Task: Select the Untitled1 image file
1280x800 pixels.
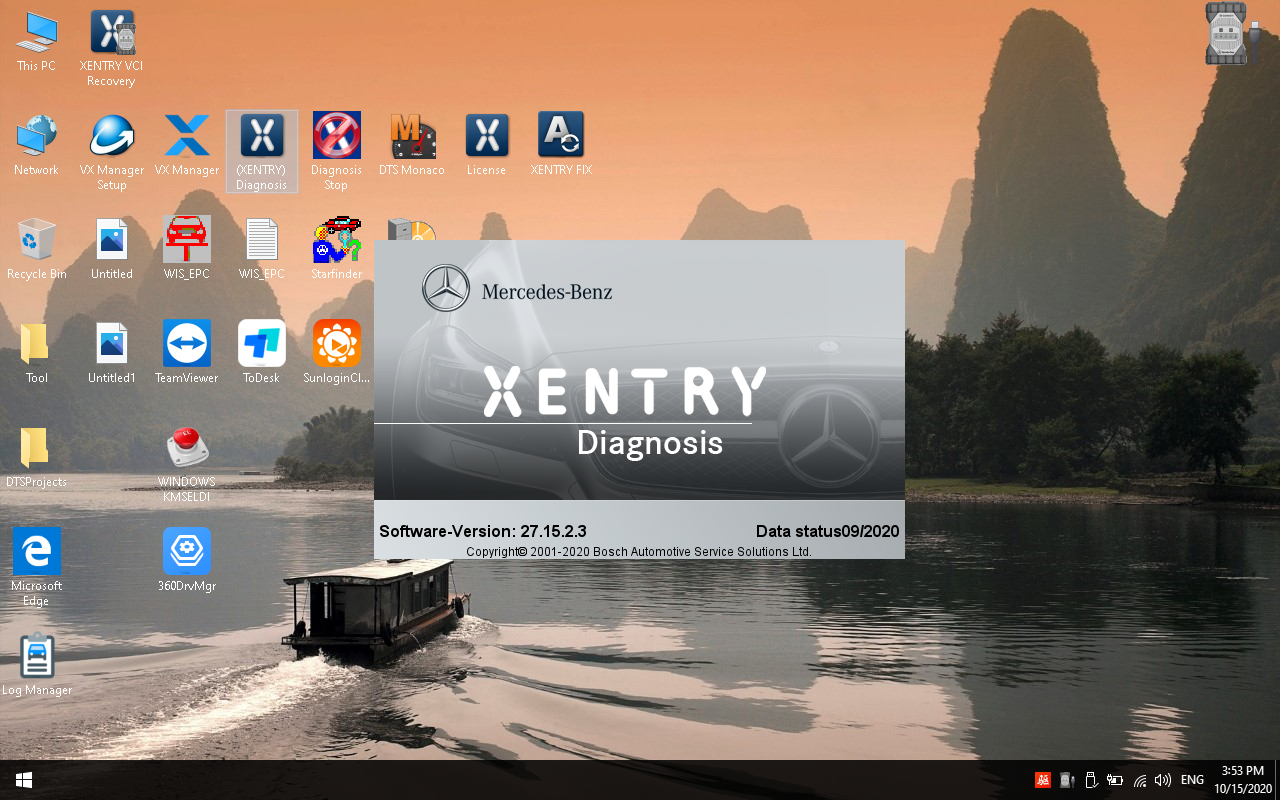Action: [111, 354]
